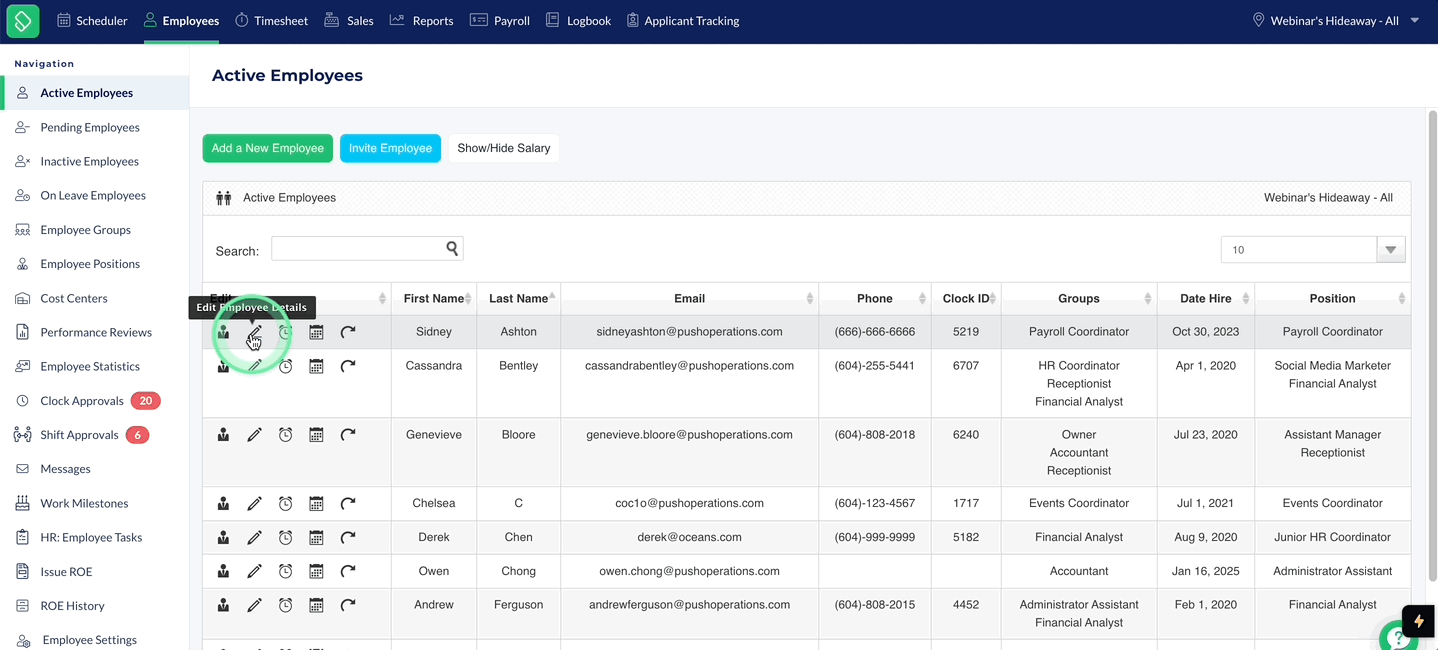Sort table by Groups column
1438x650 pixels.
coord(1079,298)
